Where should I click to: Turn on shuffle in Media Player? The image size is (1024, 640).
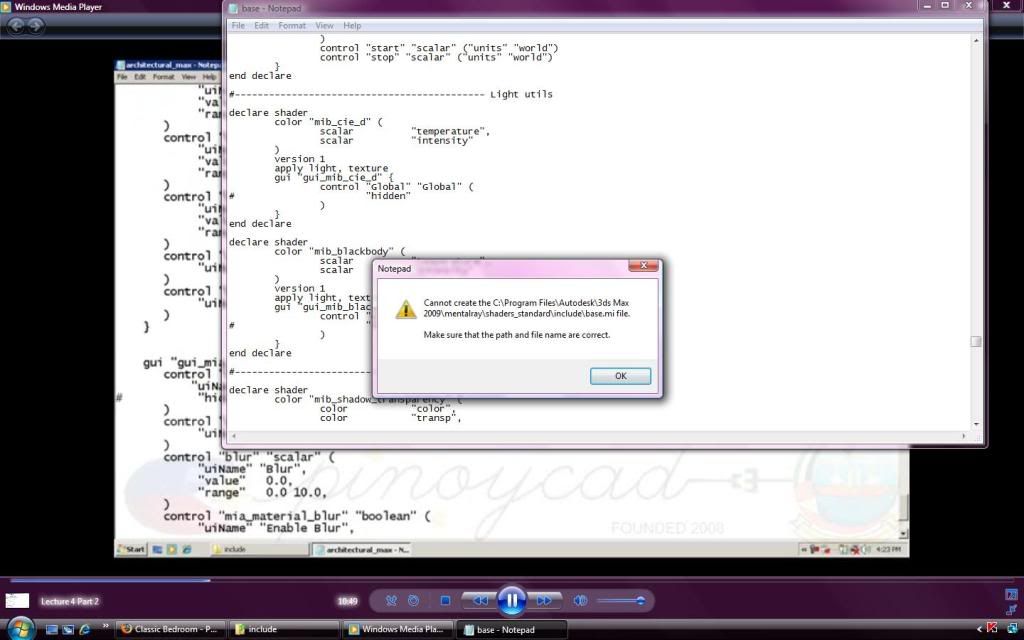tap(391, 600)
